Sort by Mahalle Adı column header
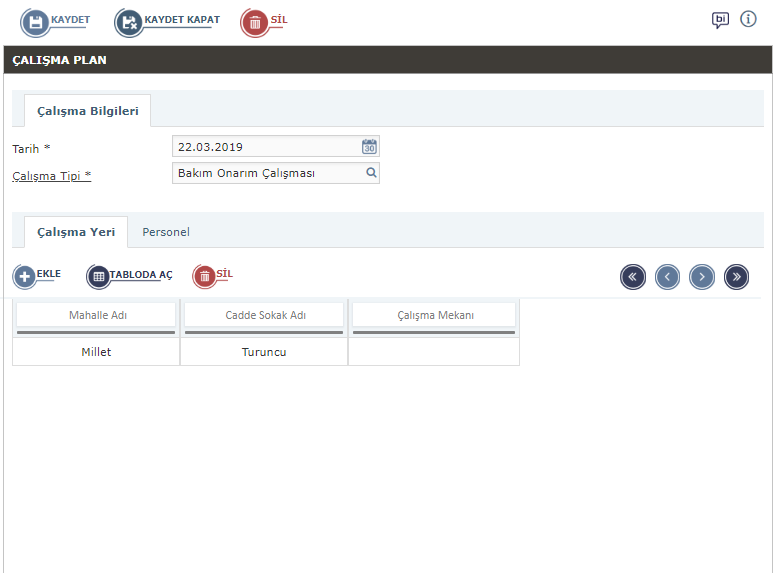Viewport: 776px width, 573px height. tap(97, 315)
